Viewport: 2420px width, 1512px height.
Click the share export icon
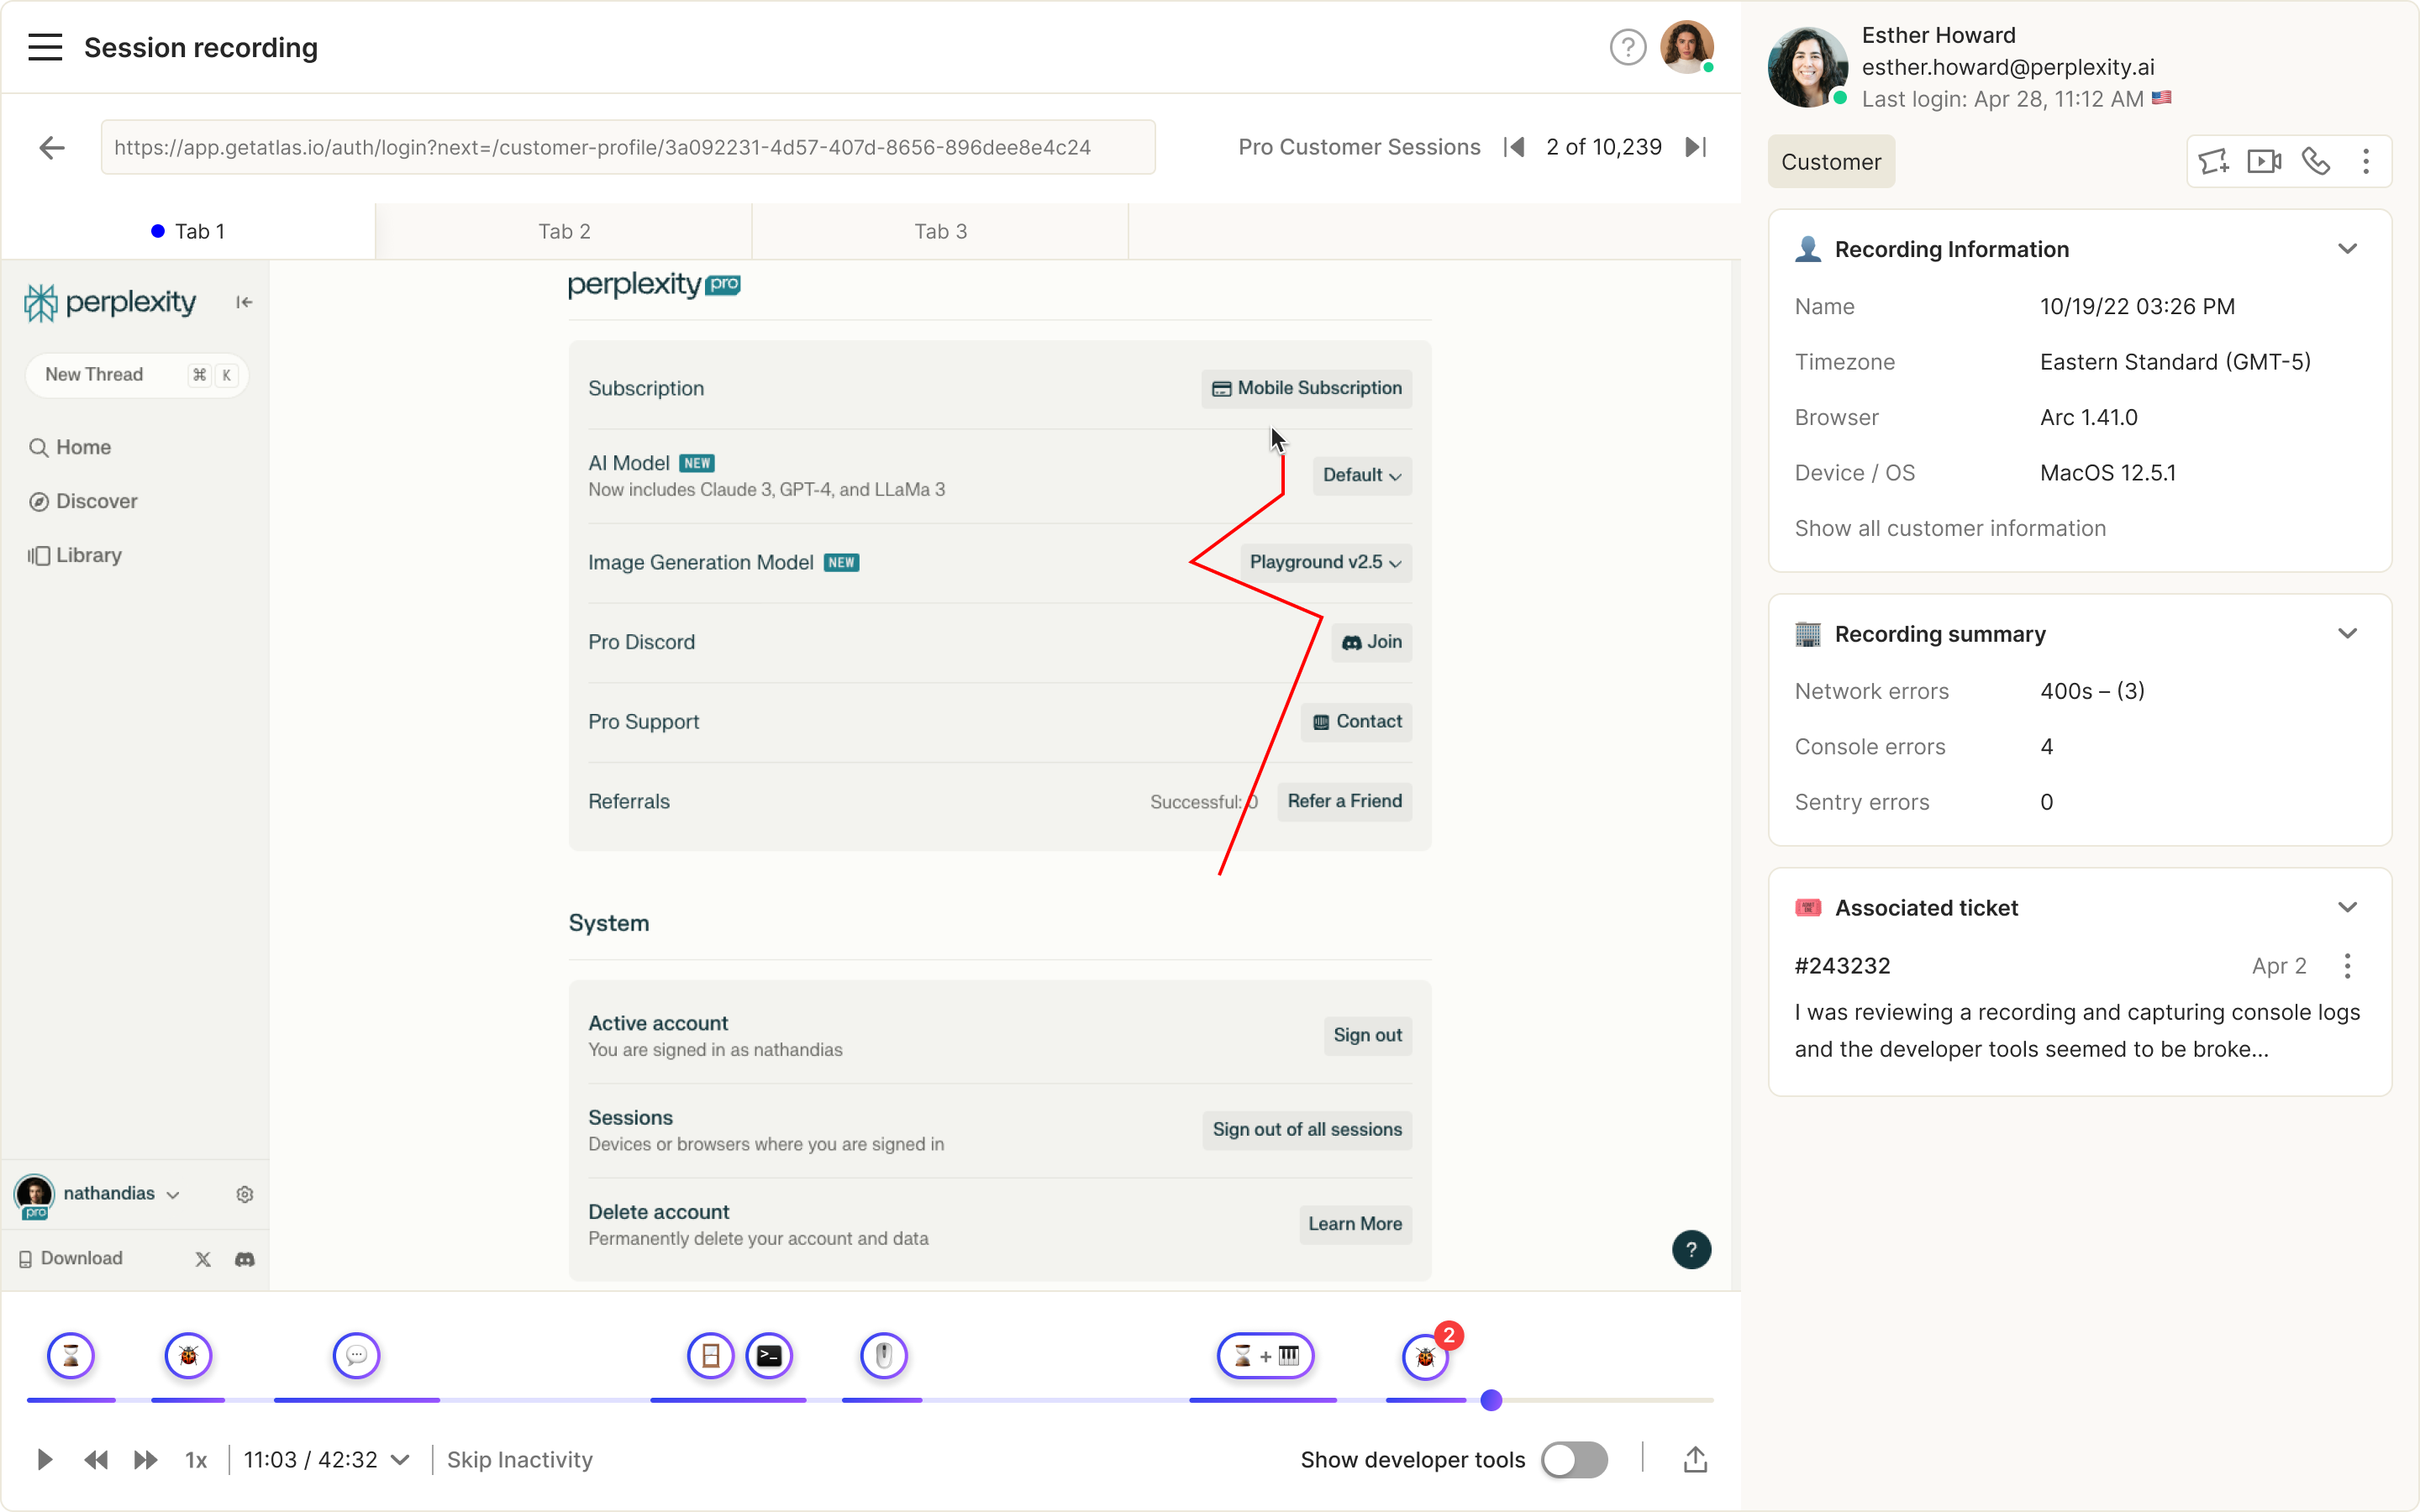[x=1695, y=1459]
